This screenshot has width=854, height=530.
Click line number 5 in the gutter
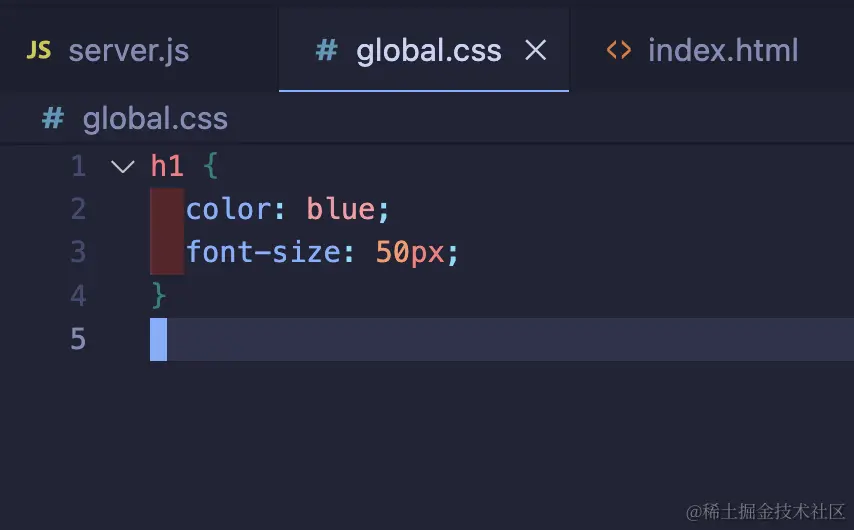click(78, 339)
